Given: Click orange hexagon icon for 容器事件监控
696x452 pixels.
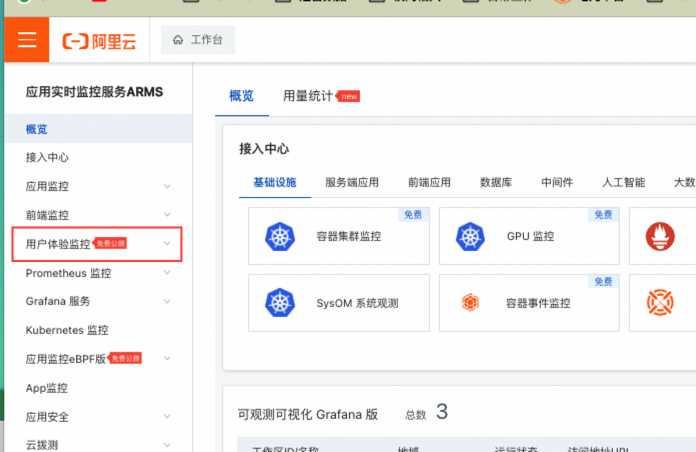Looking at the screenshot, I should (x=471, y=303).
